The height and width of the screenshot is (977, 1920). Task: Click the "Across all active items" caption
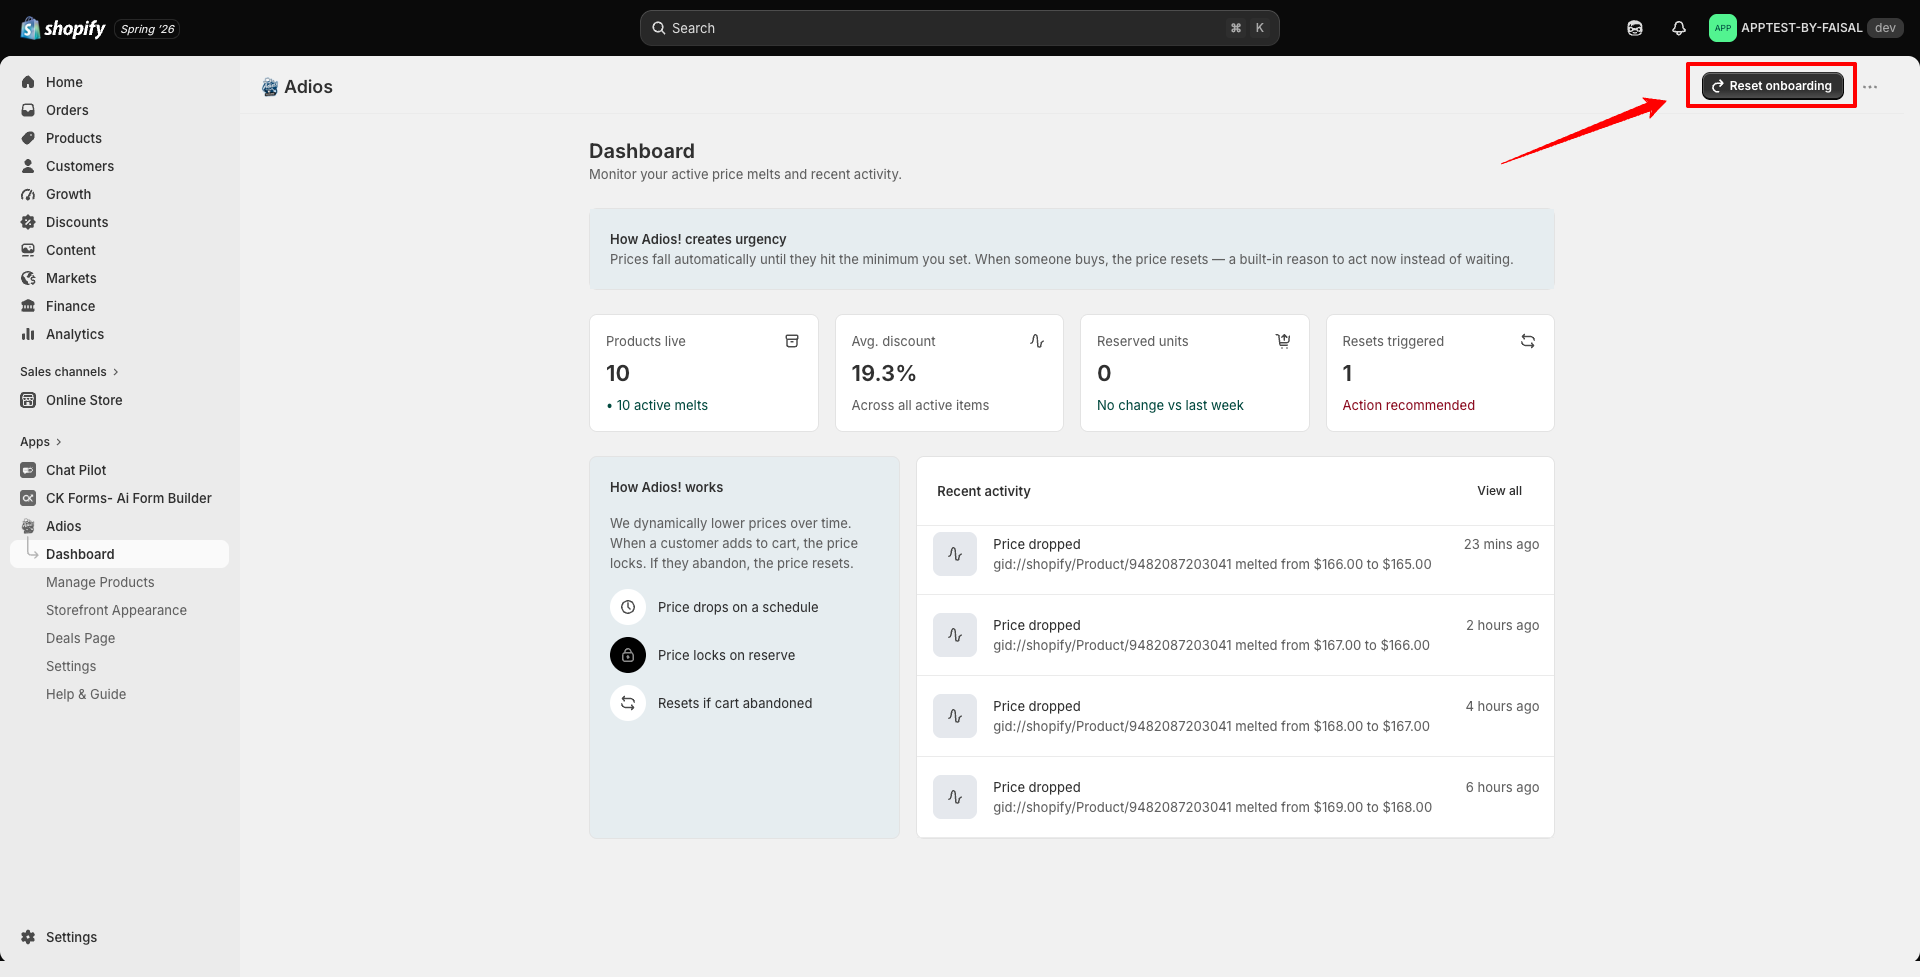pyautogui.click(x=920, y=405)
